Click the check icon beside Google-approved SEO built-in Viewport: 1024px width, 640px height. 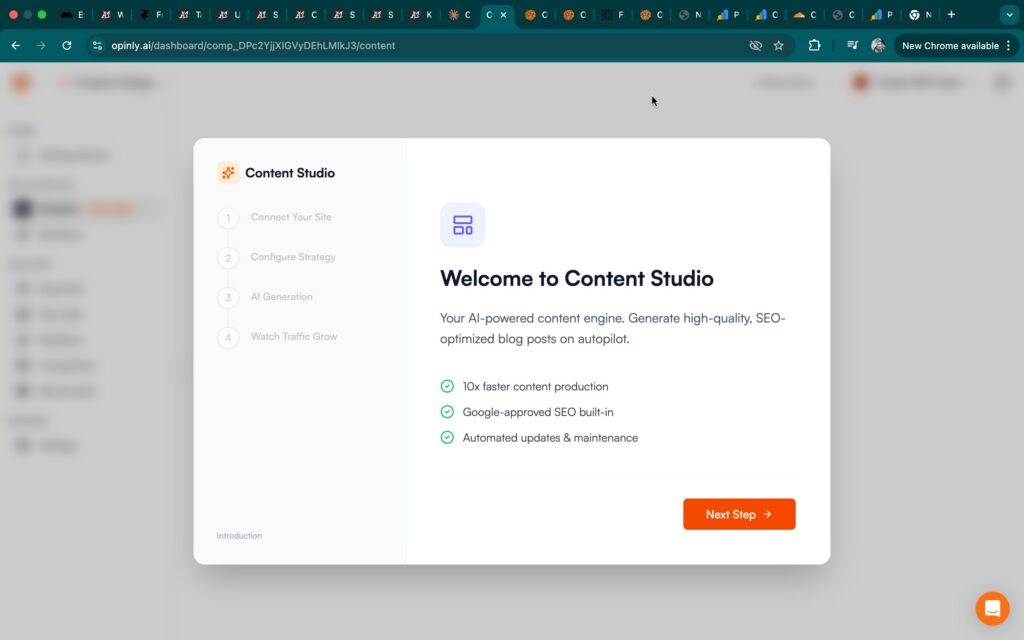pyautogui.click(x=447, y=412)
